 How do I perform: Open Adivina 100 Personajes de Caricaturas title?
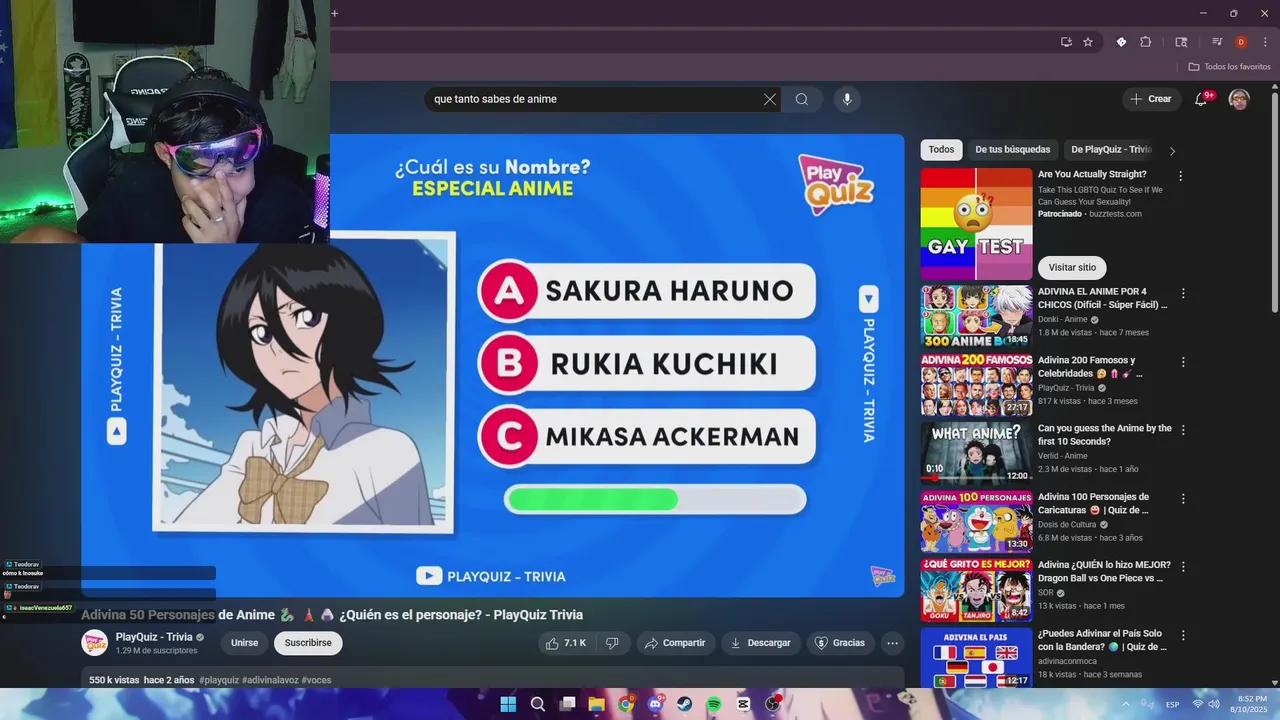click(x=1093, y=503)
